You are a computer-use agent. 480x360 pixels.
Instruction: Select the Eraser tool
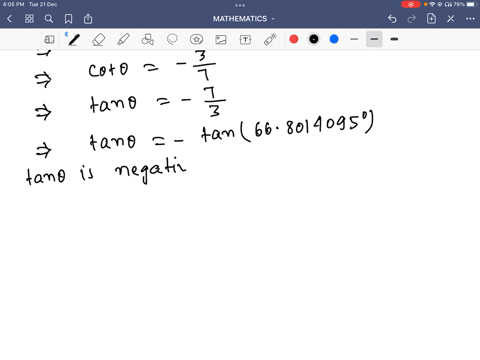[x=99, y=39]
